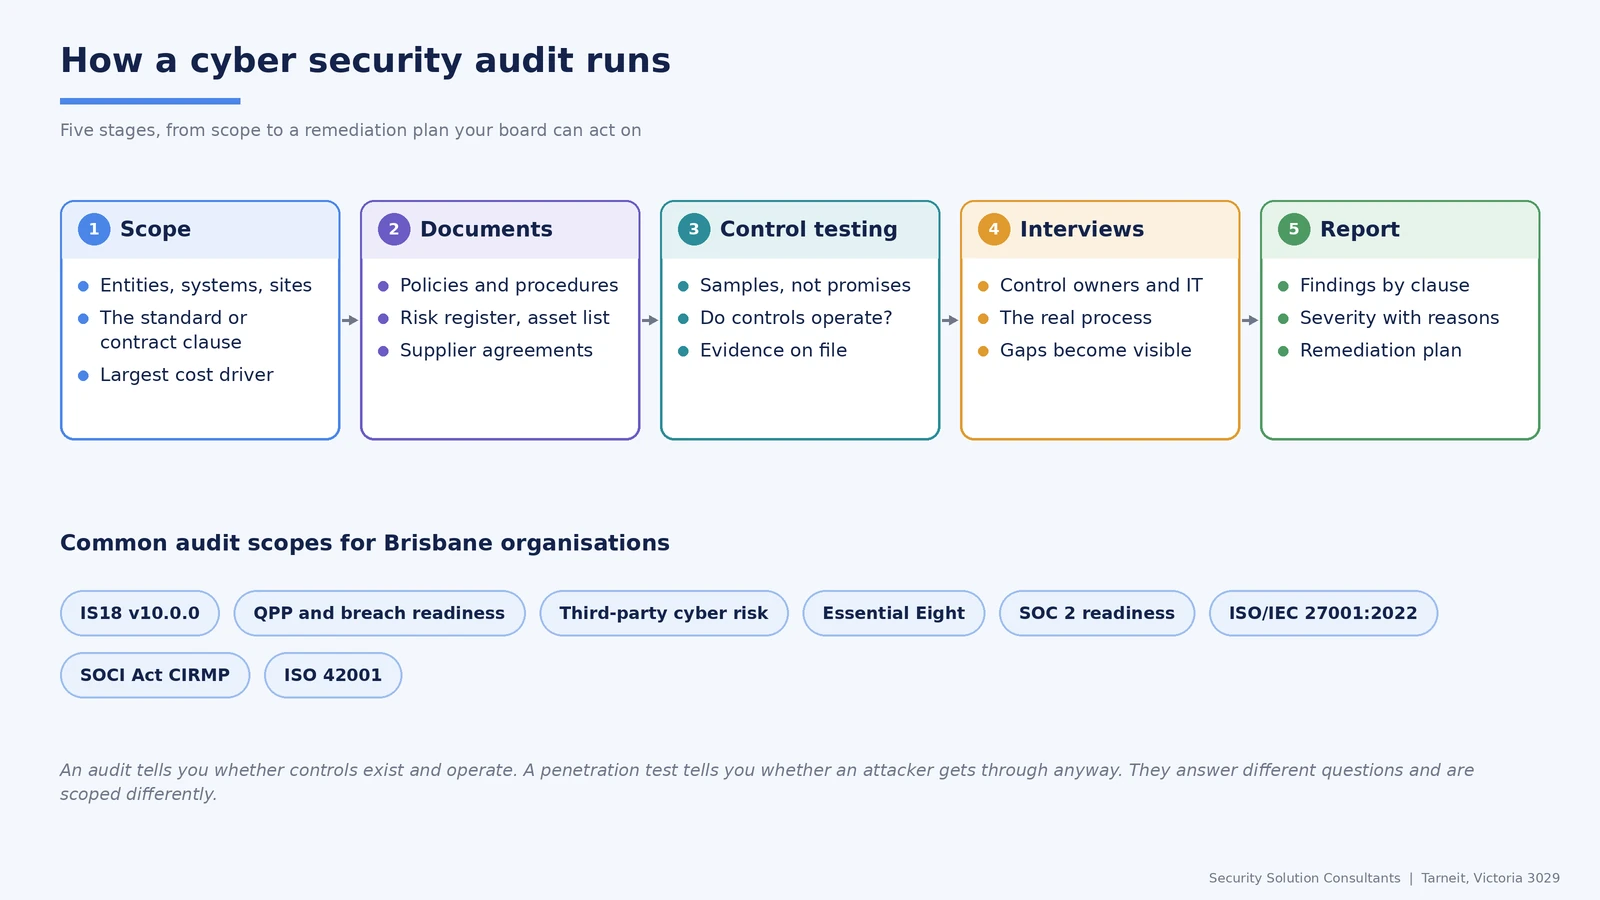The height and width of the screenshot is (900, 1600).
Task: Click 'Largest cost driver' bullet text
Action: click(187, 375)
